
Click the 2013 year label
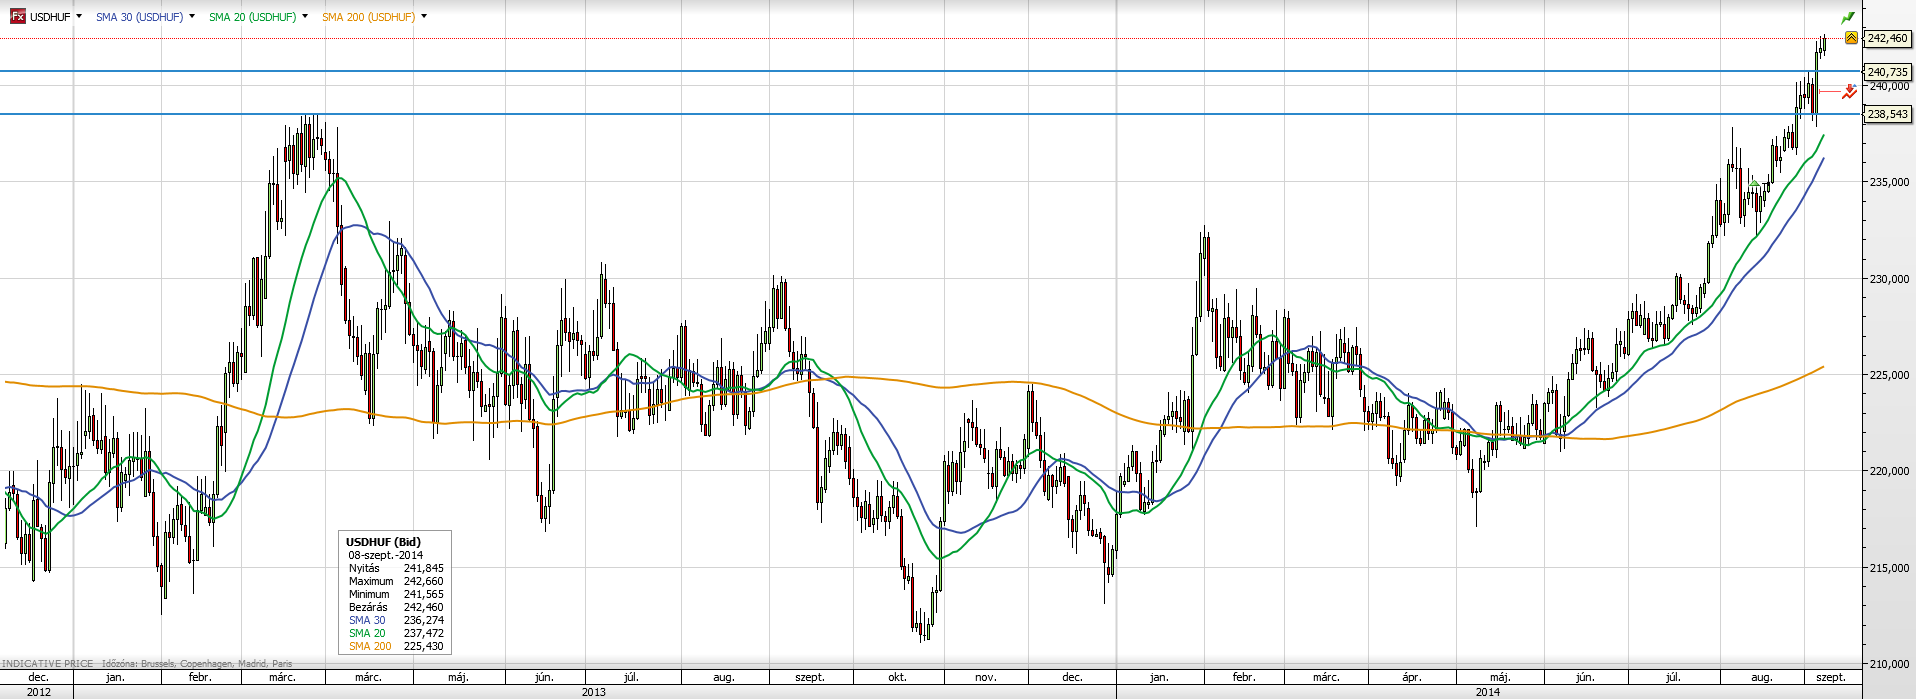(x=594, y=691)
